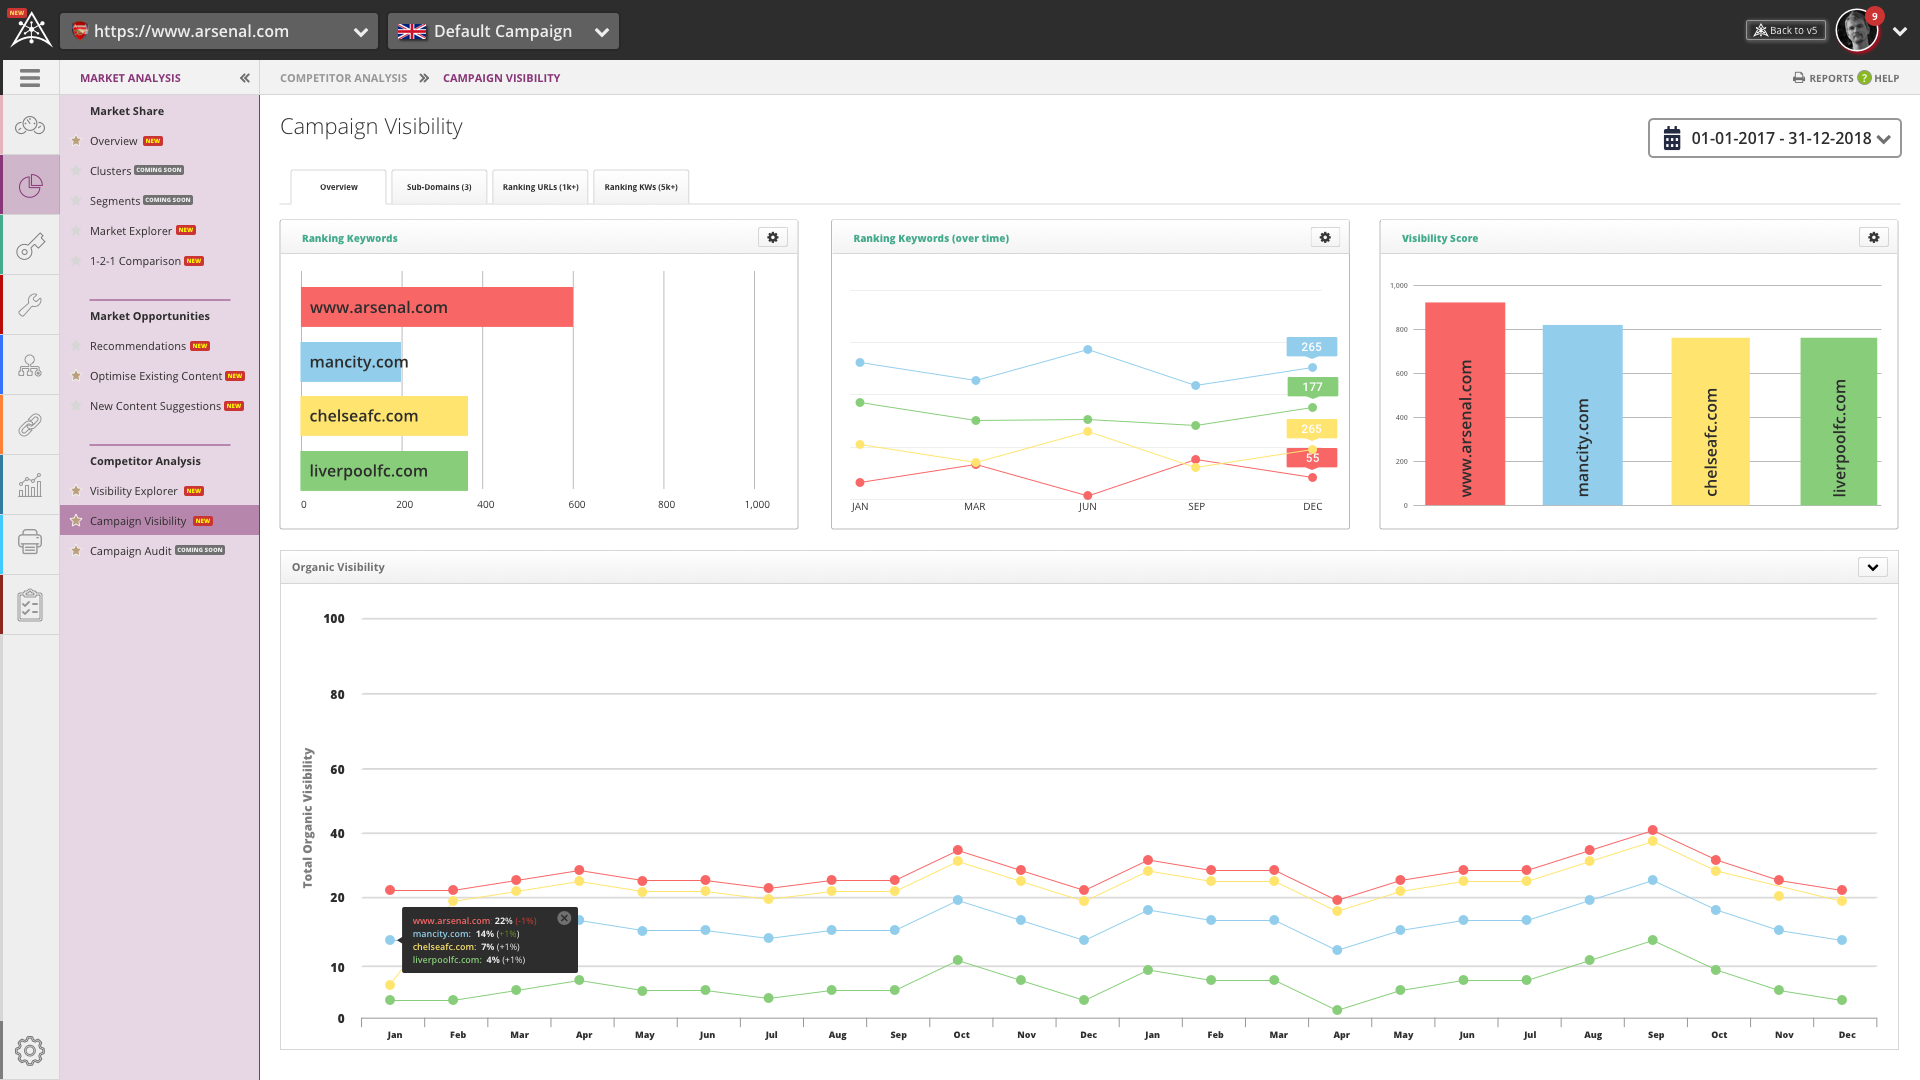1920x1080 pixels.
Task: Click the printer icon in left sidebar
Action: tap(30, 543)
